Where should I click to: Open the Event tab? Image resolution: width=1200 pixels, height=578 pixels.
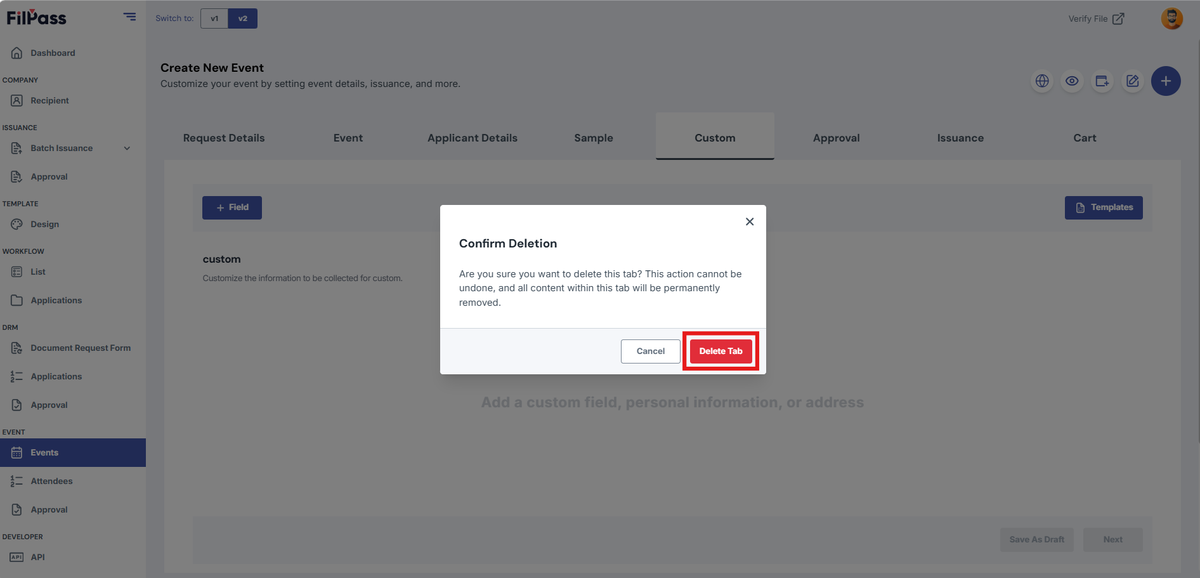(348, 138)
